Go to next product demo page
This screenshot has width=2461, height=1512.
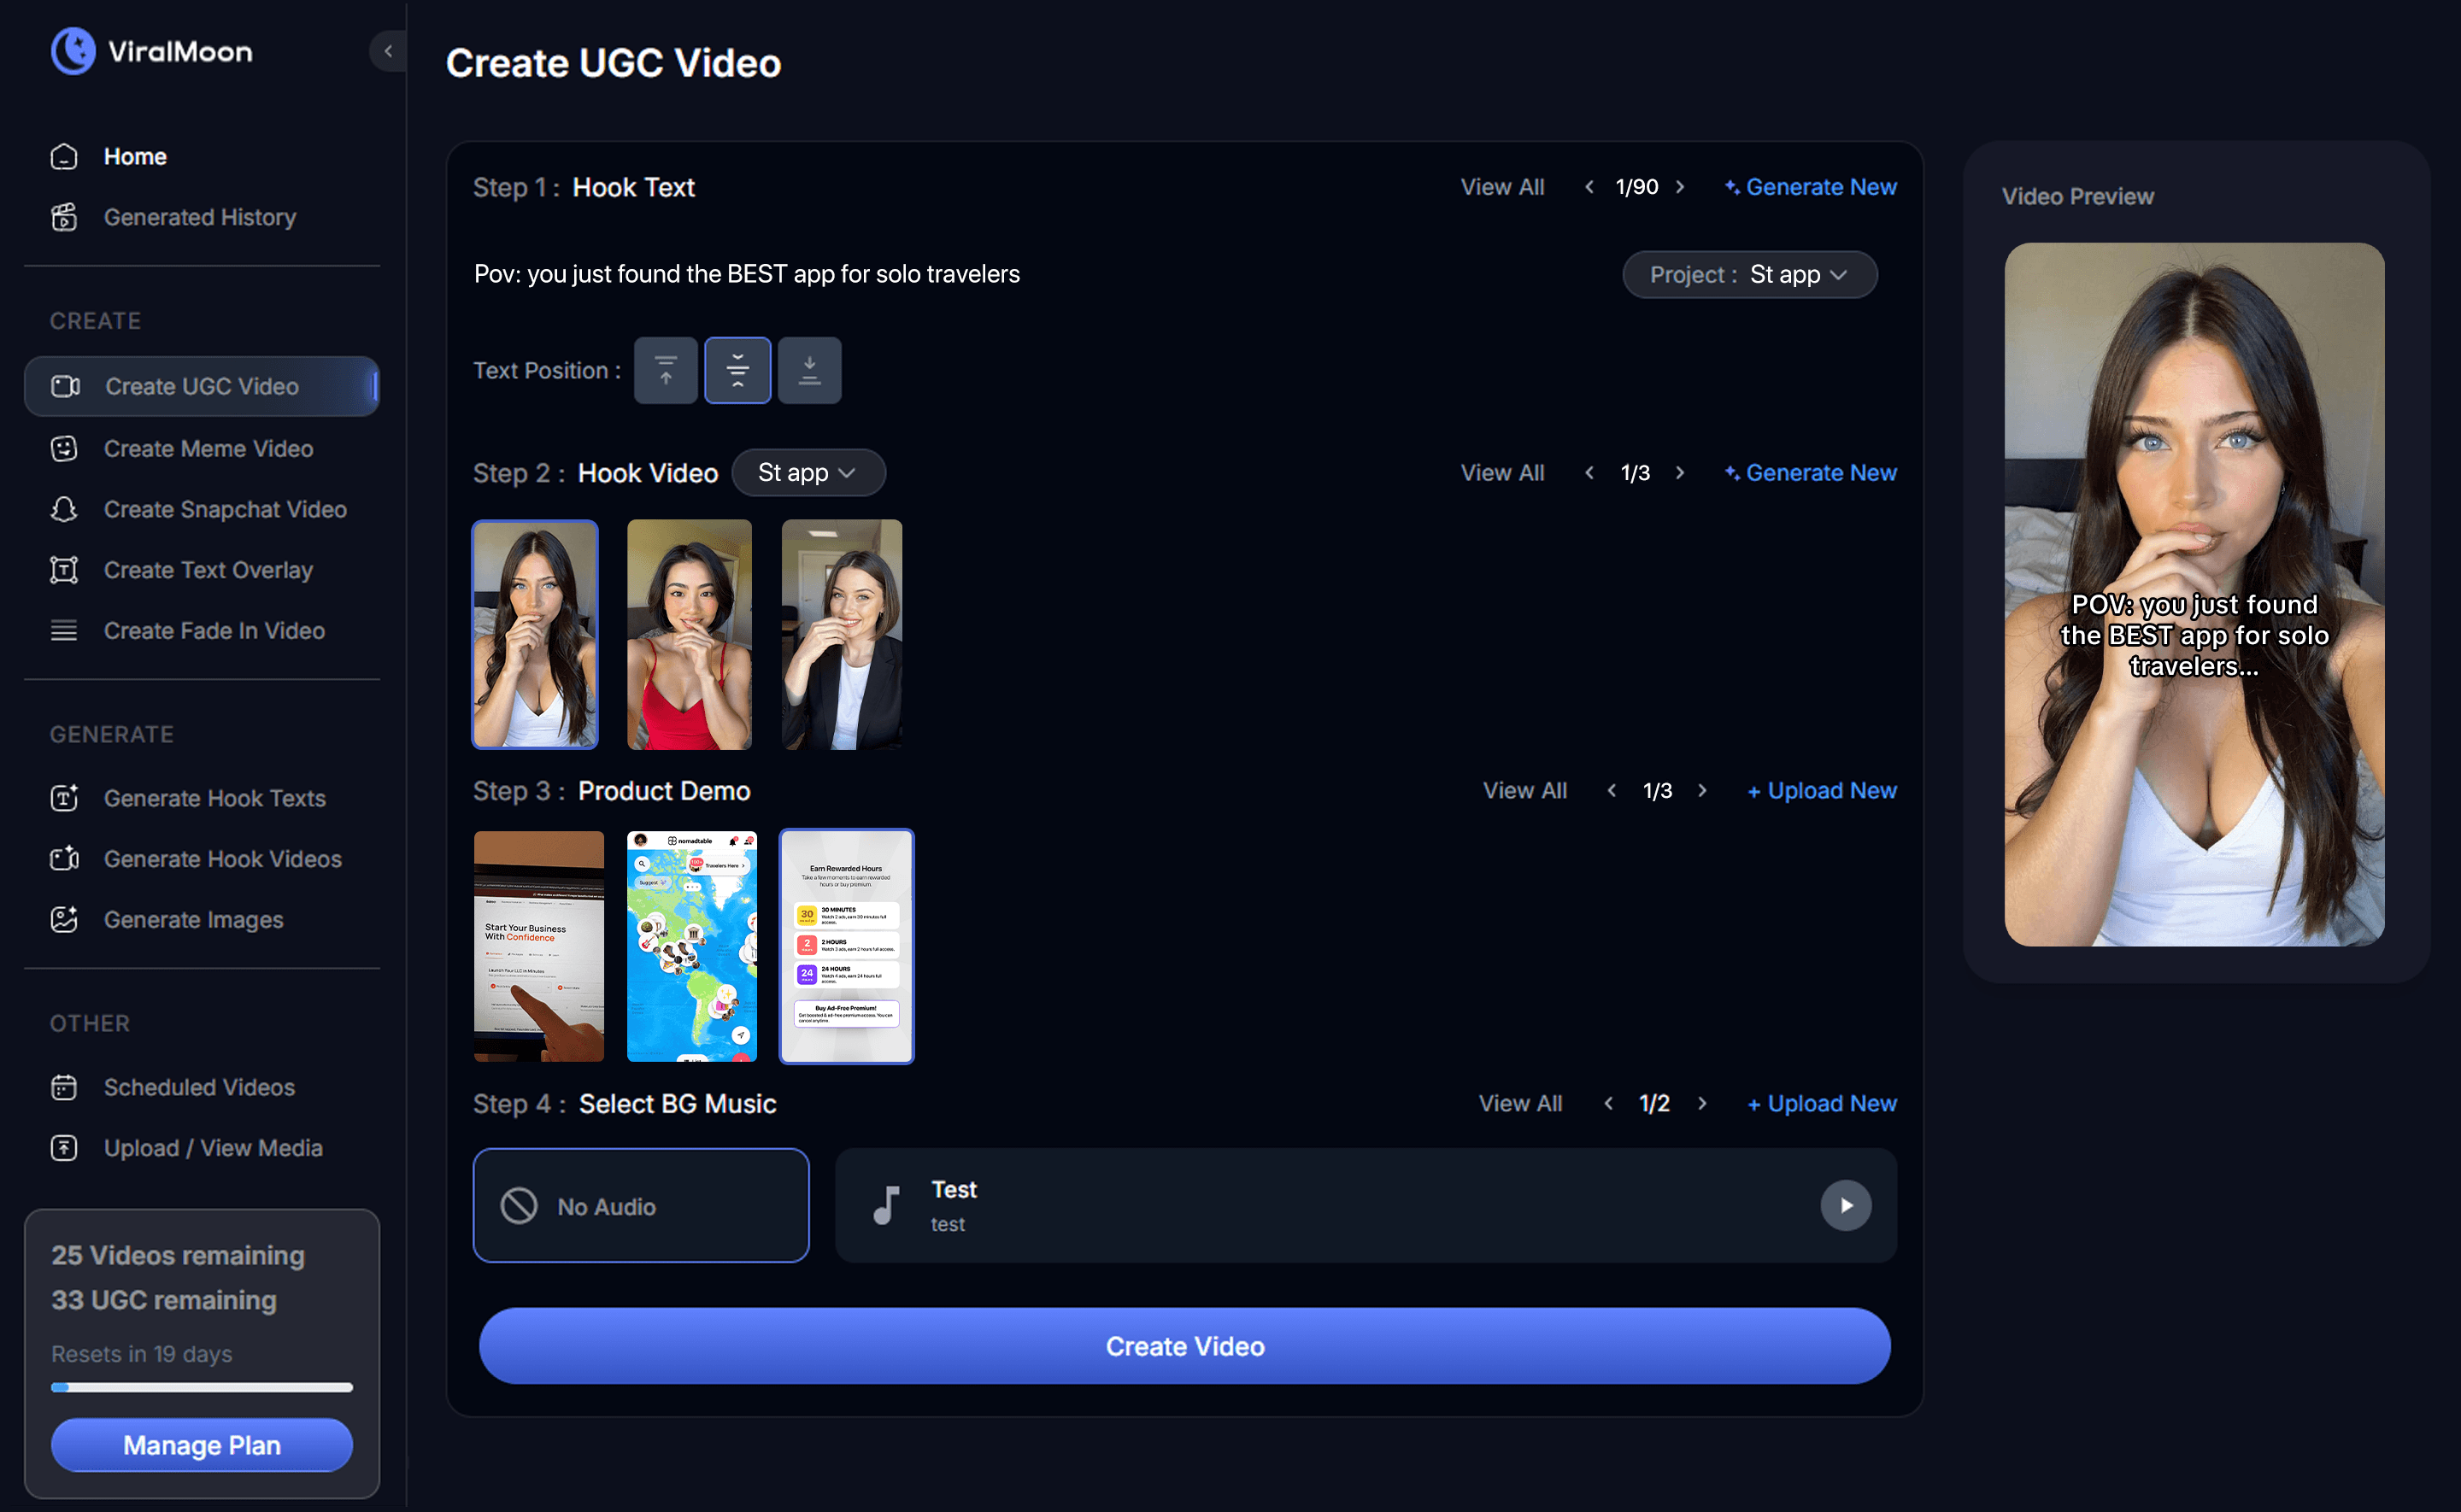click(1702, 790)
